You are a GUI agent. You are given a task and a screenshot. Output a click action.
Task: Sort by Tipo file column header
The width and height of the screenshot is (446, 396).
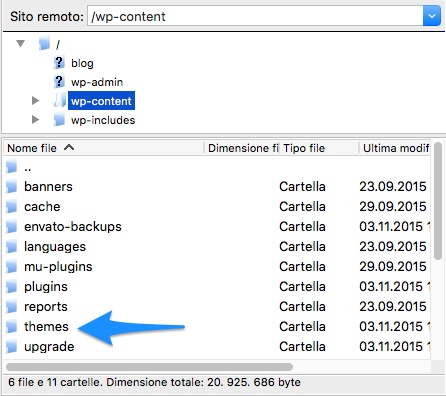point(319,148)
